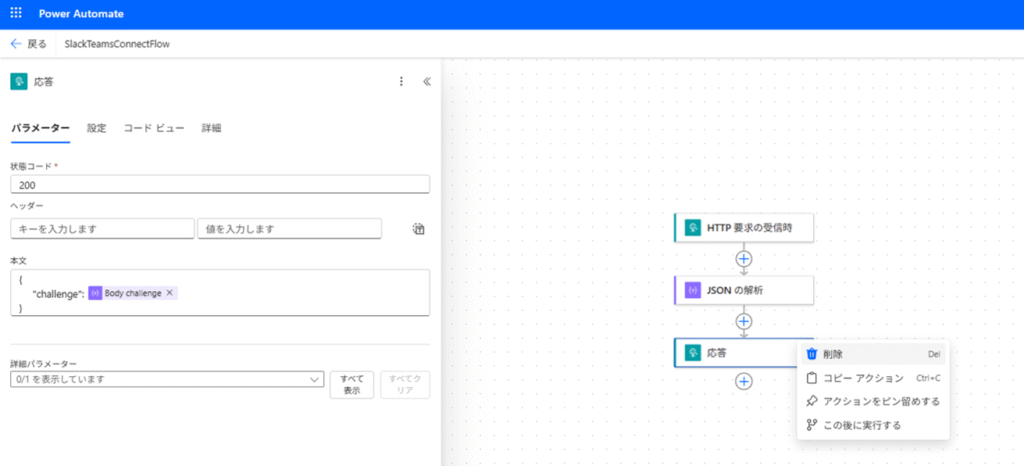
Task: Switch to the 設定 tab
Action: point(97,128)
